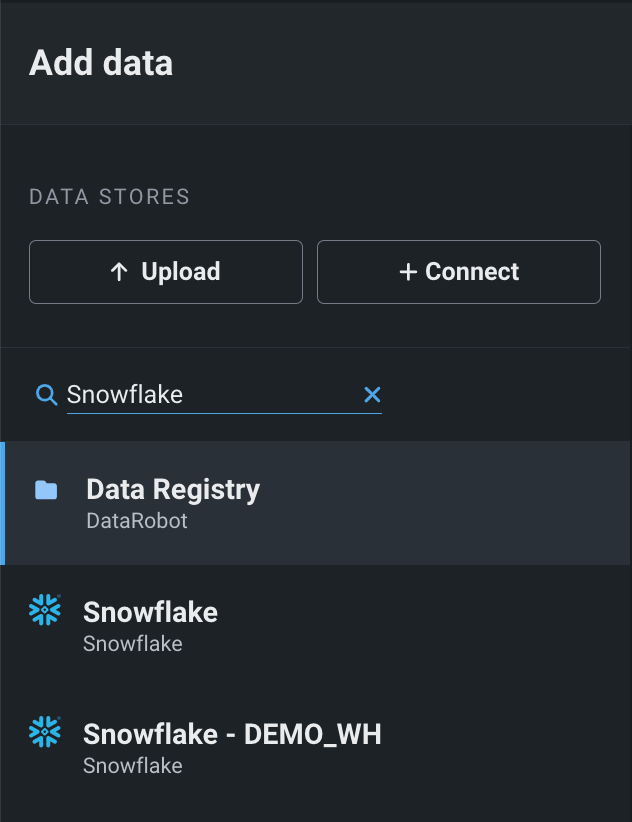632x822 pixels.
Task: Click the logo icon beside the first Snowflake entry
Action: click(45, 610)
